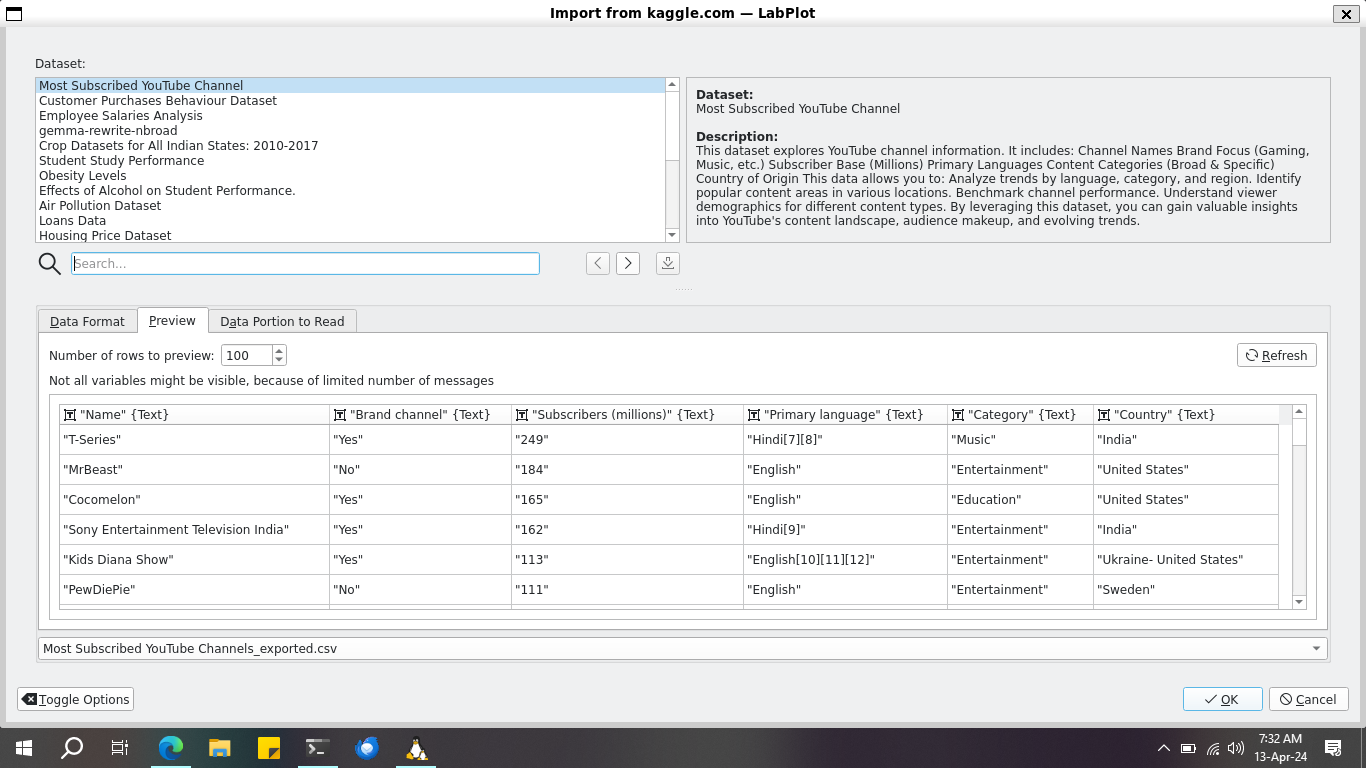Click the Refresh button
The width and height of the screenshot is (1366, 768).
[x=1277, y=355]
